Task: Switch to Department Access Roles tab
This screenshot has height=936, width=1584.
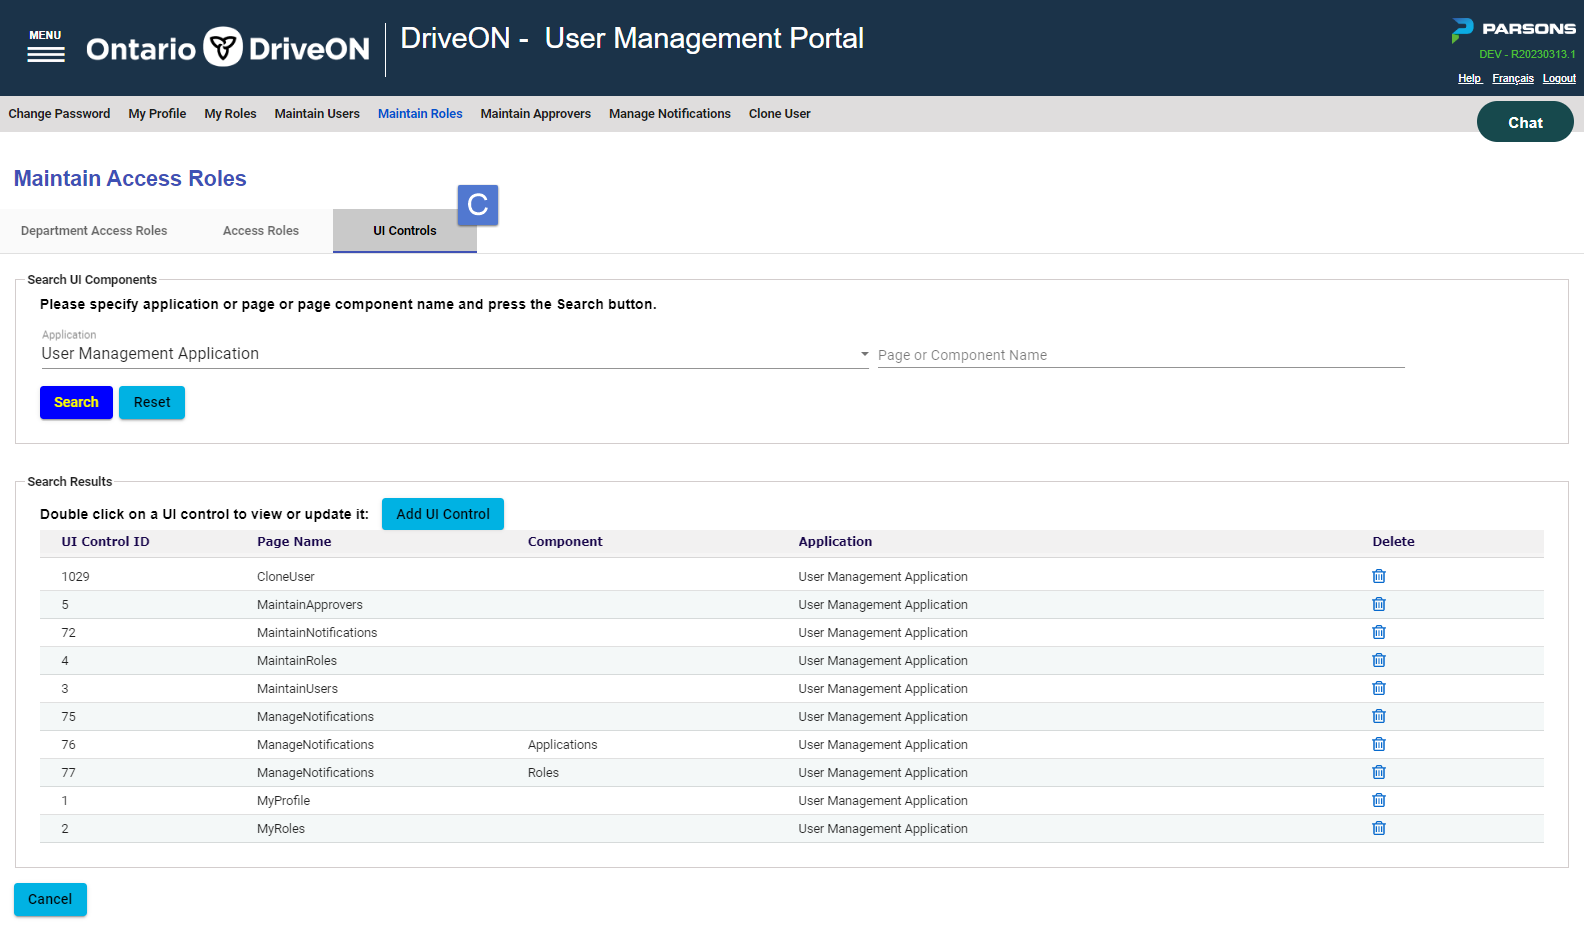Action: (x=94, y=231)
